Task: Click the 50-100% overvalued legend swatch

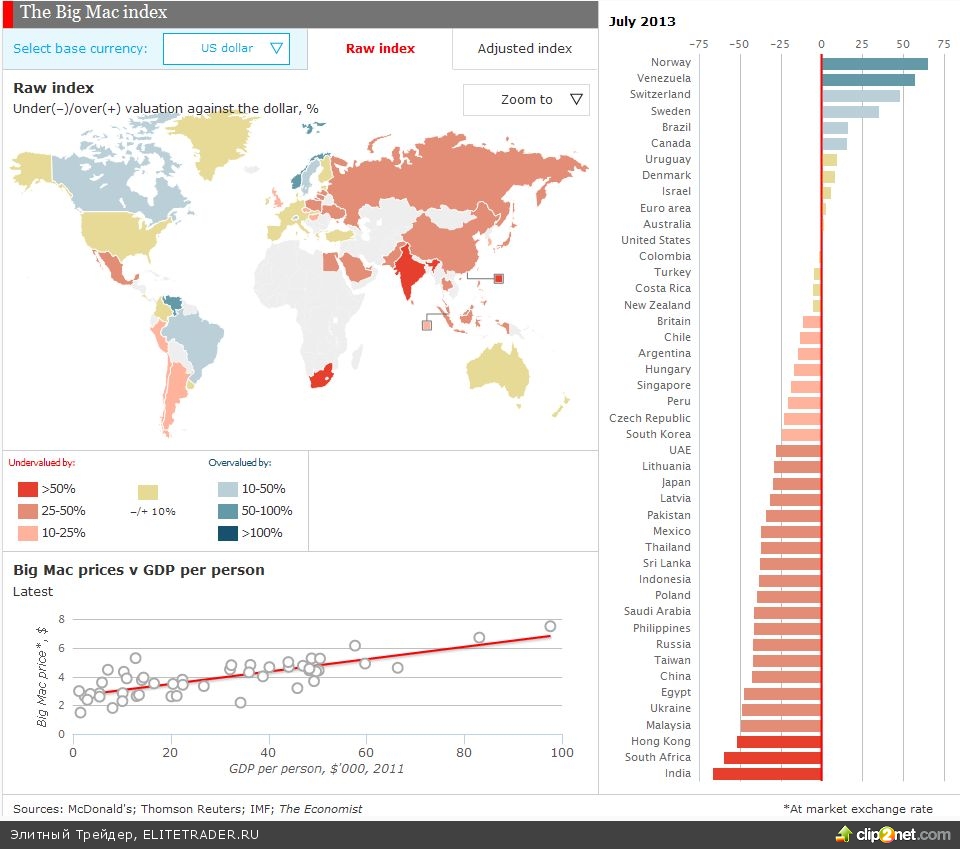Action: coord(228,511)
